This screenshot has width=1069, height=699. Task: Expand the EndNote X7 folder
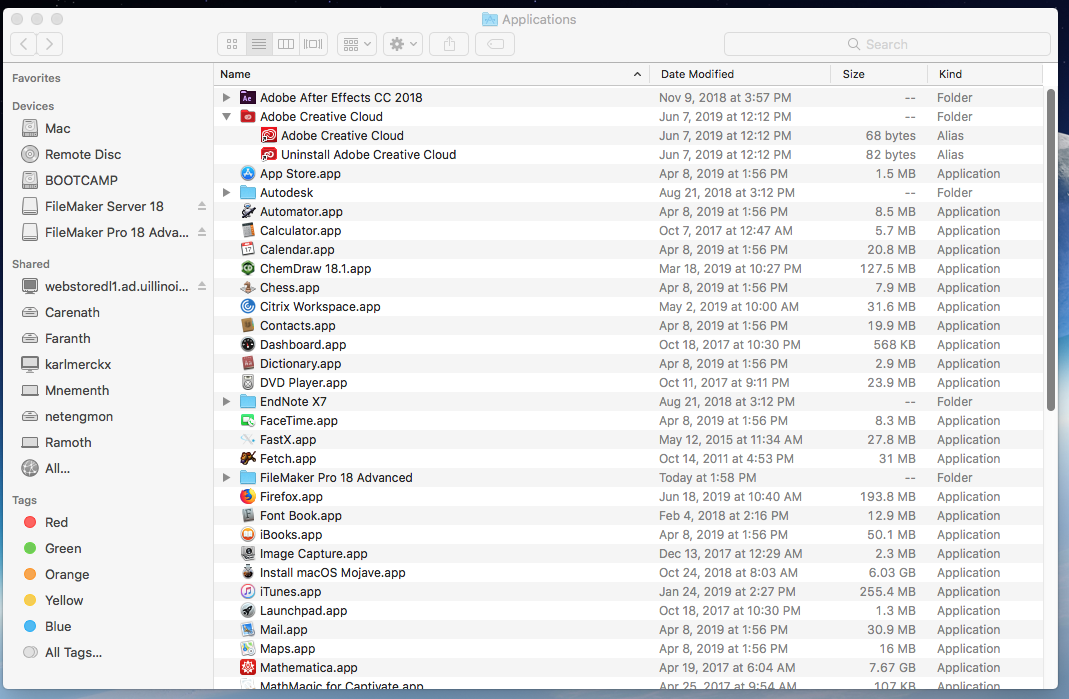(x=226, y=402)
